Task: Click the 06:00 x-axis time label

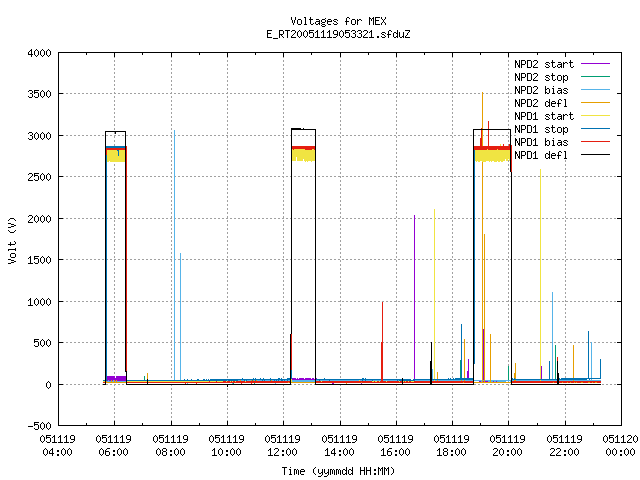Action: pos(113,452)
